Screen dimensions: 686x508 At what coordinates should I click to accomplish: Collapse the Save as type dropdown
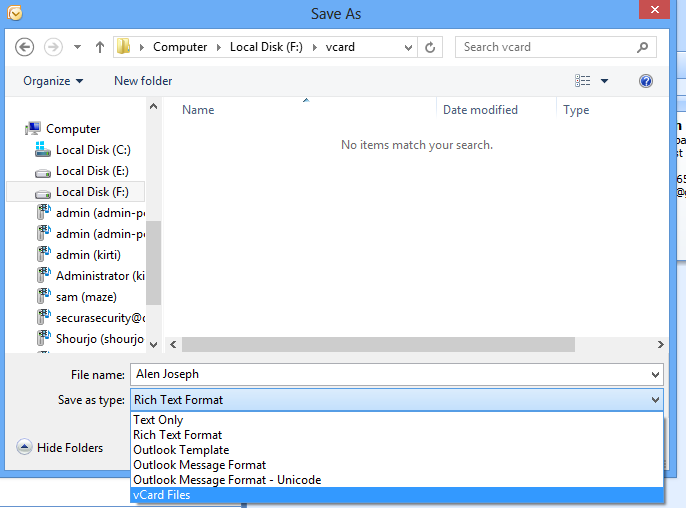pos(655,400)
